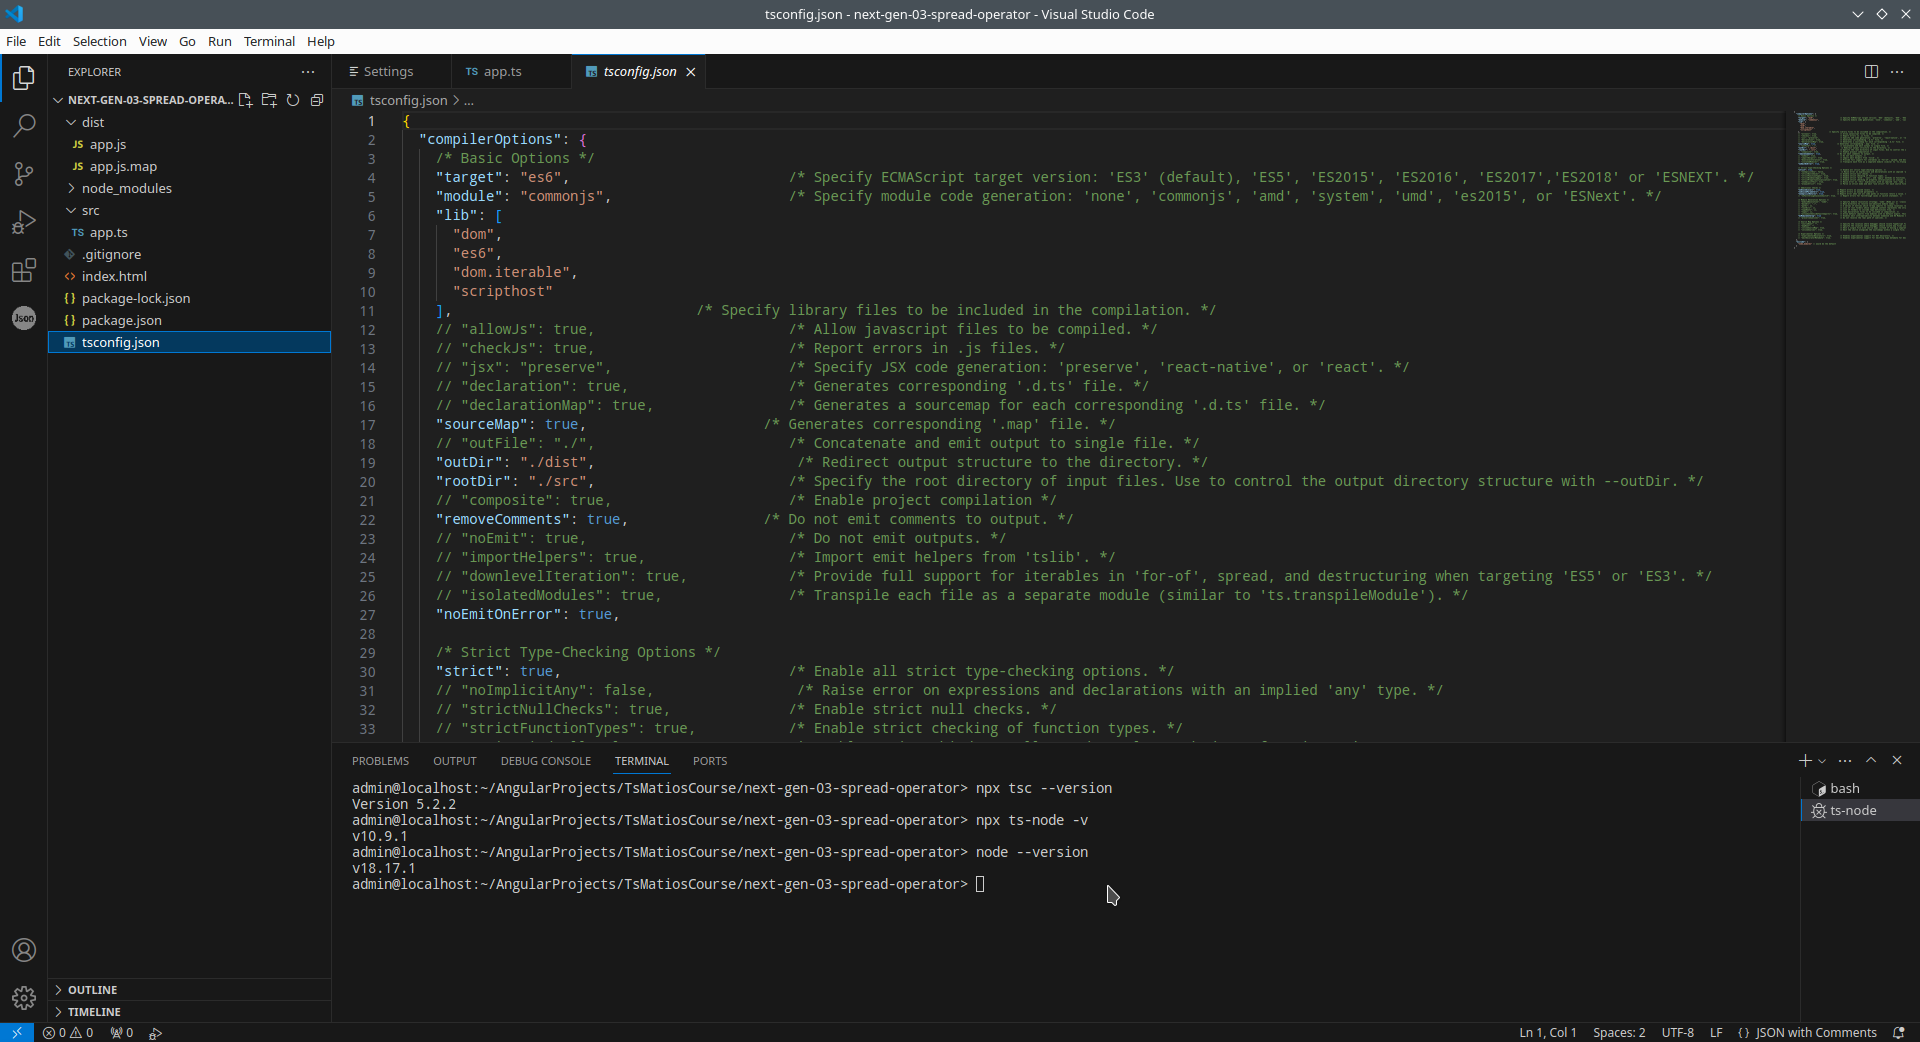The height and width of the screenshot is (1042, 1920).
Task: Open the Json extension view icon
Action: click(24, 318)
